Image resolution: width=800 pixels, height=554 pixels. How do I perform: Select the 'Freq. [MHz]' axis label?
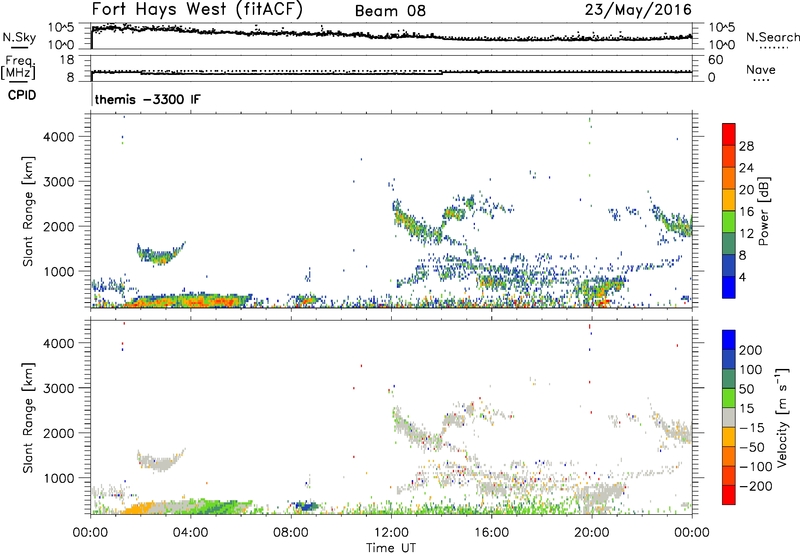click(19, 68)
